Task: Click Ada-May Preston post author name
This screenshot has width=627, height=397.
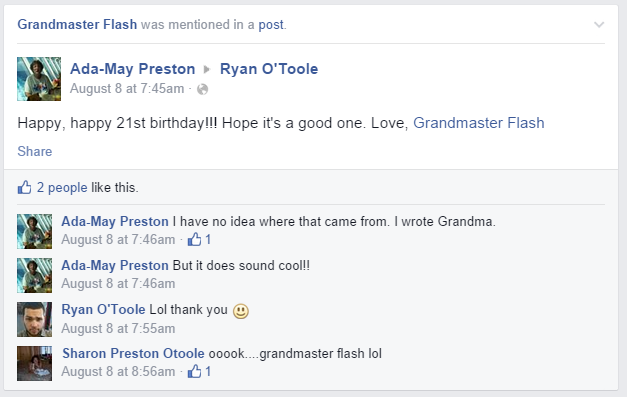Action: tap(132, 69)
